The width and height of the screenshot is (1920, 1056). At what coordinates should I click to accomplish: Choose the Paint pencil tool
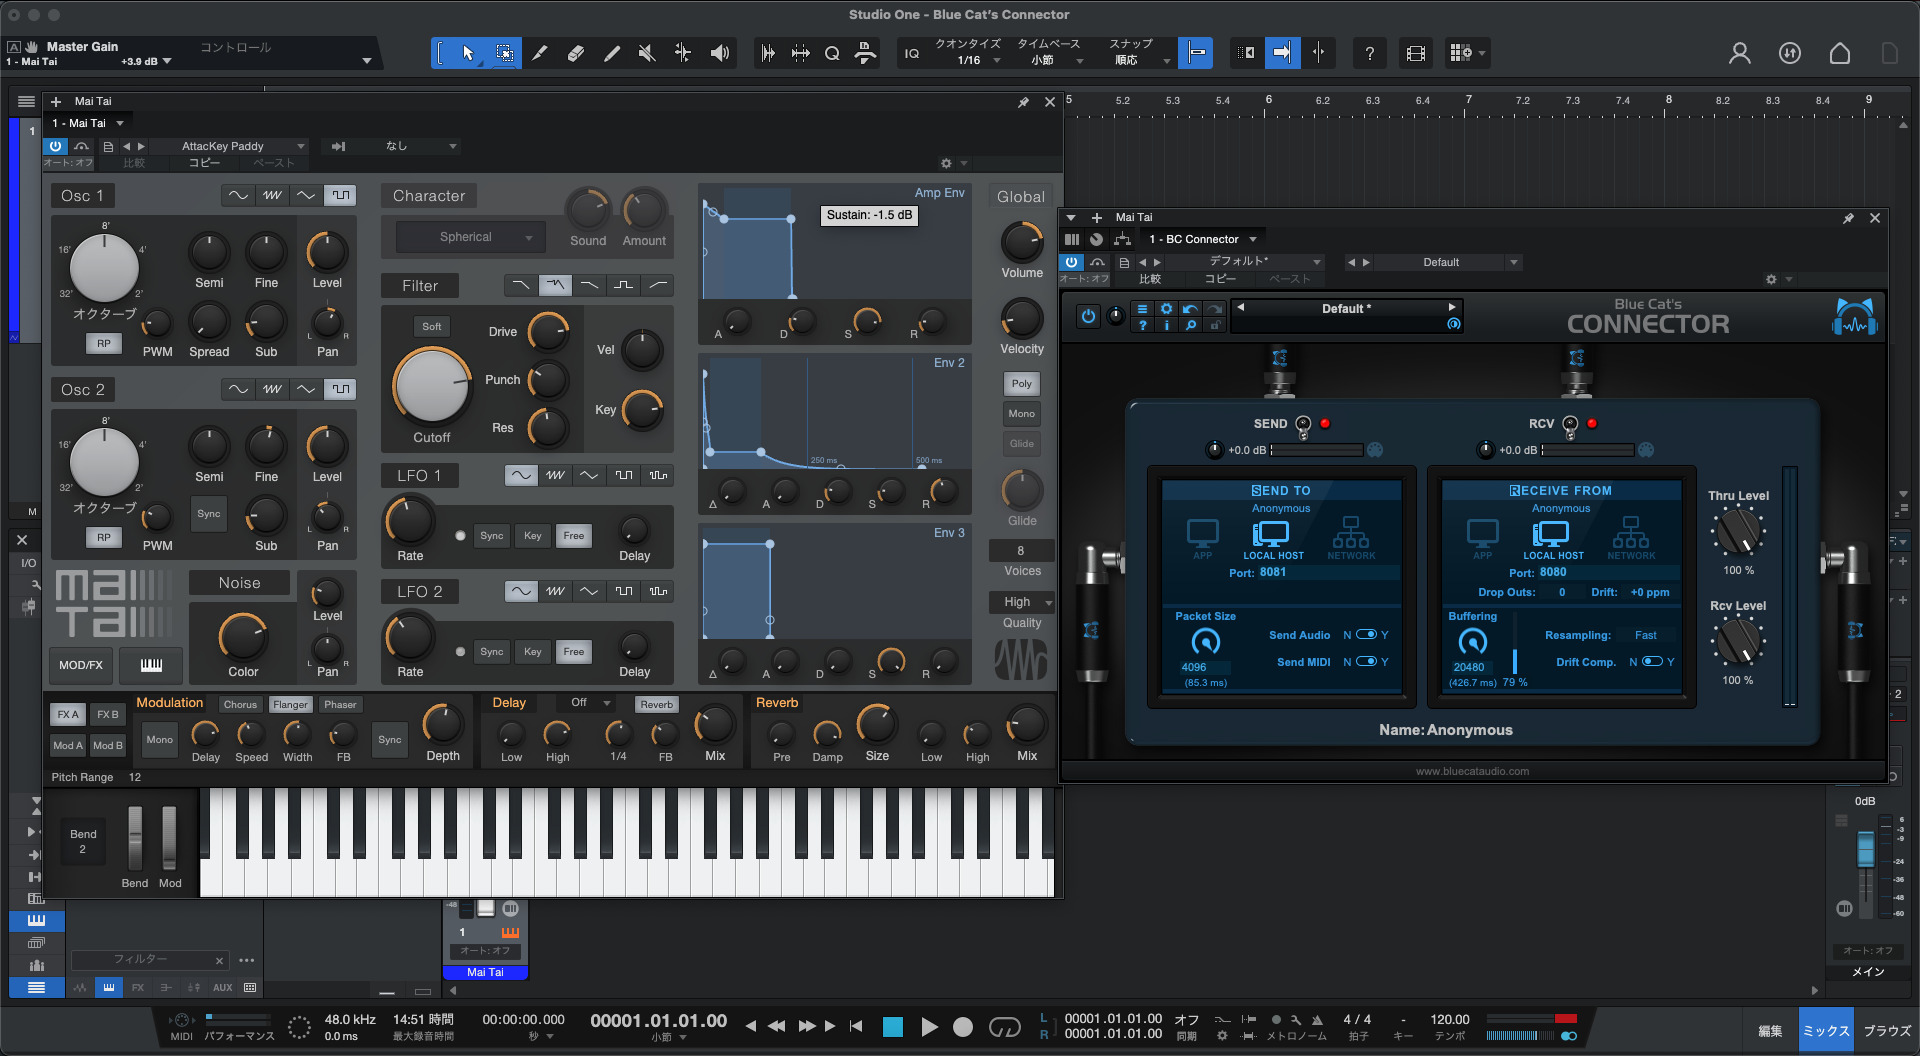(x=612, y=53)
